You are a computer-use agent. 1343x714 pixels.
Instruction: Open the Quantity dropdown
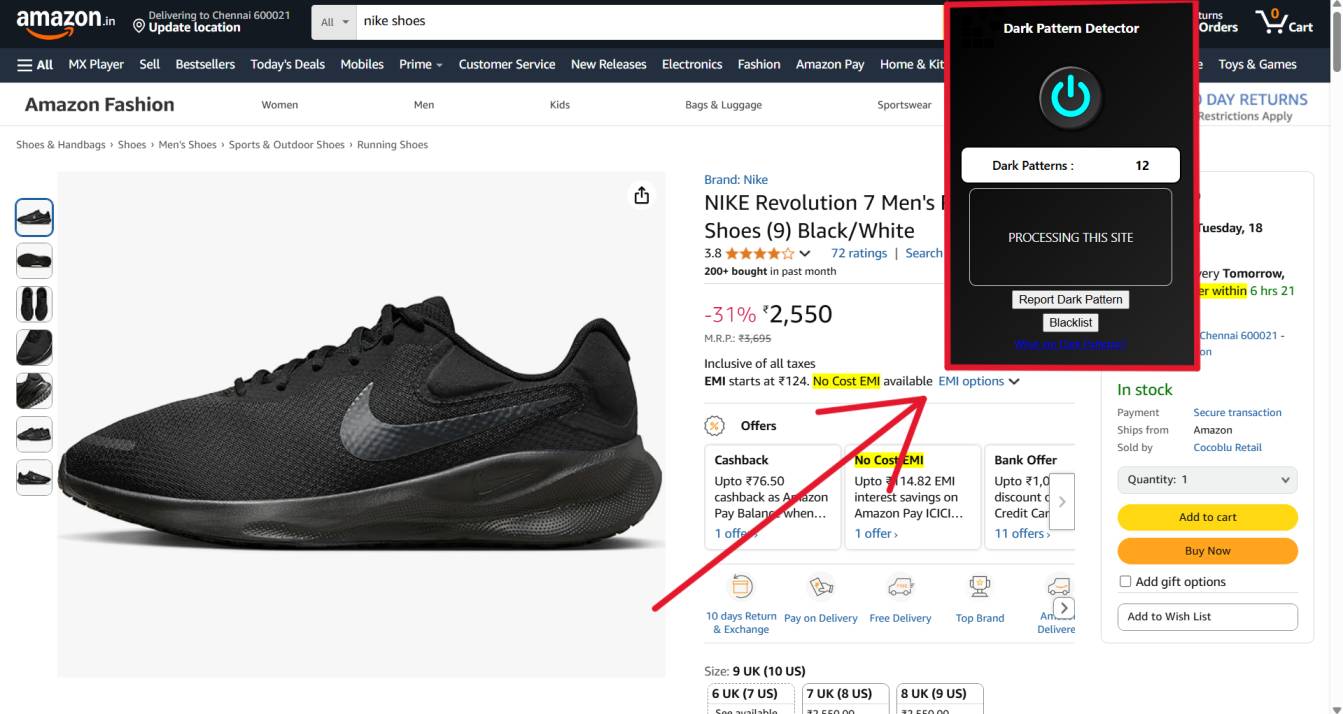pyautogui.click(x=1208, y=480)
